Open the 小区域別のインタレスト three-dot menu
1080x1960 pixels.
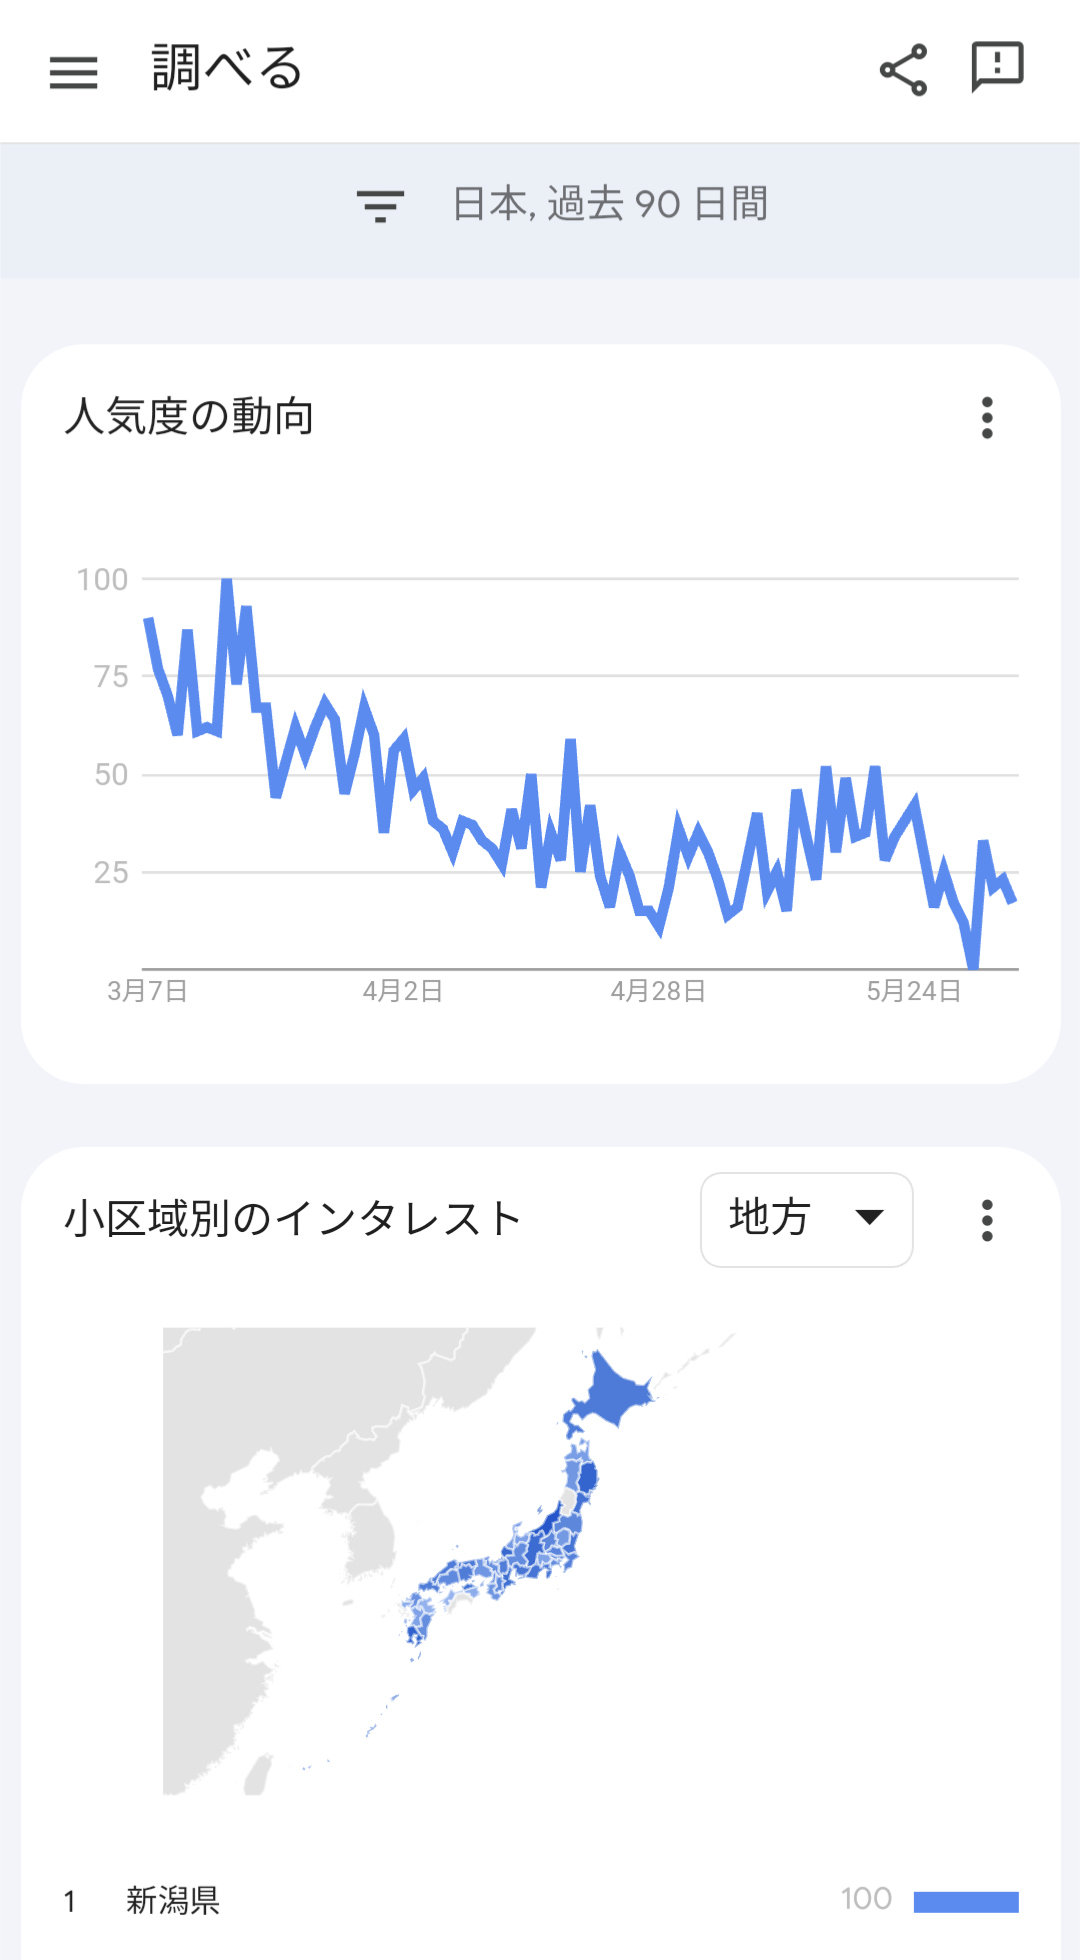pyautogui.click(x=987, y=1220)
